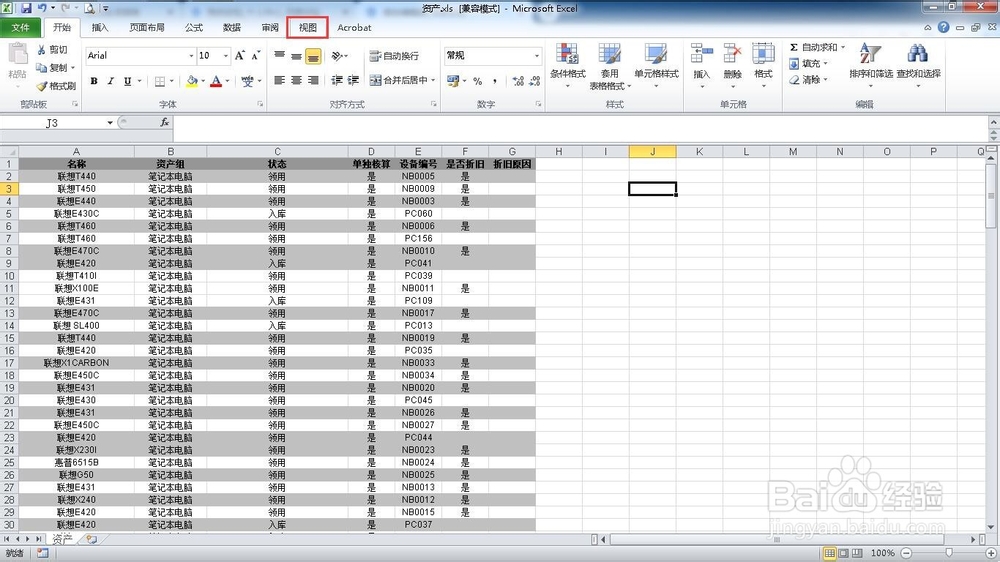
Task: Click the insert function fx button
Action: coord(165,122)
